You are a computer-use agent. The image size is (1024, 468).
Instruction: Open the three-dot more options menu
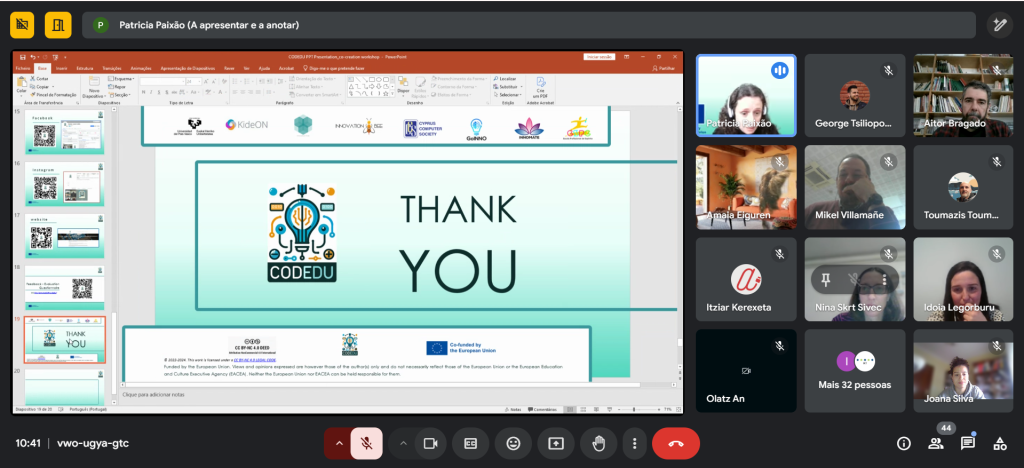point(634,443)
